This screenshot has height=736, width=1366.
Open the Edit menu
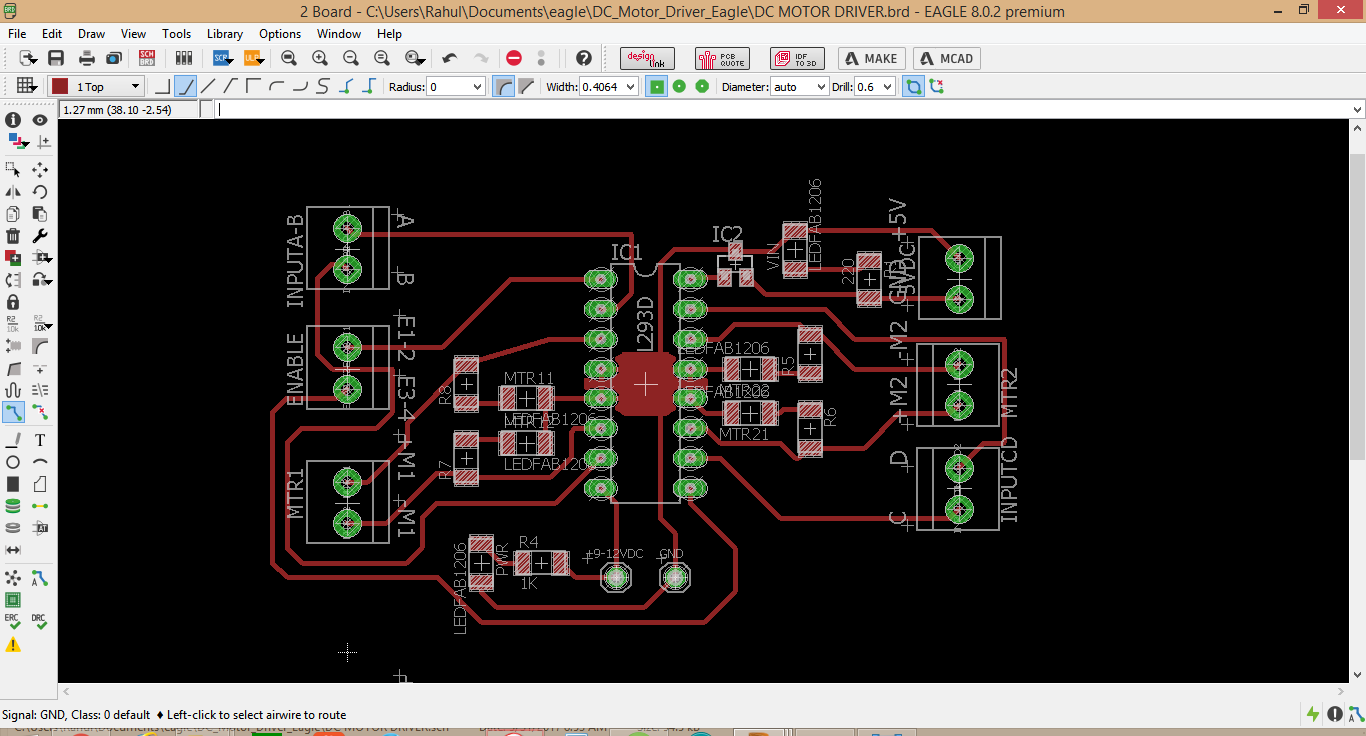(52, 33)
